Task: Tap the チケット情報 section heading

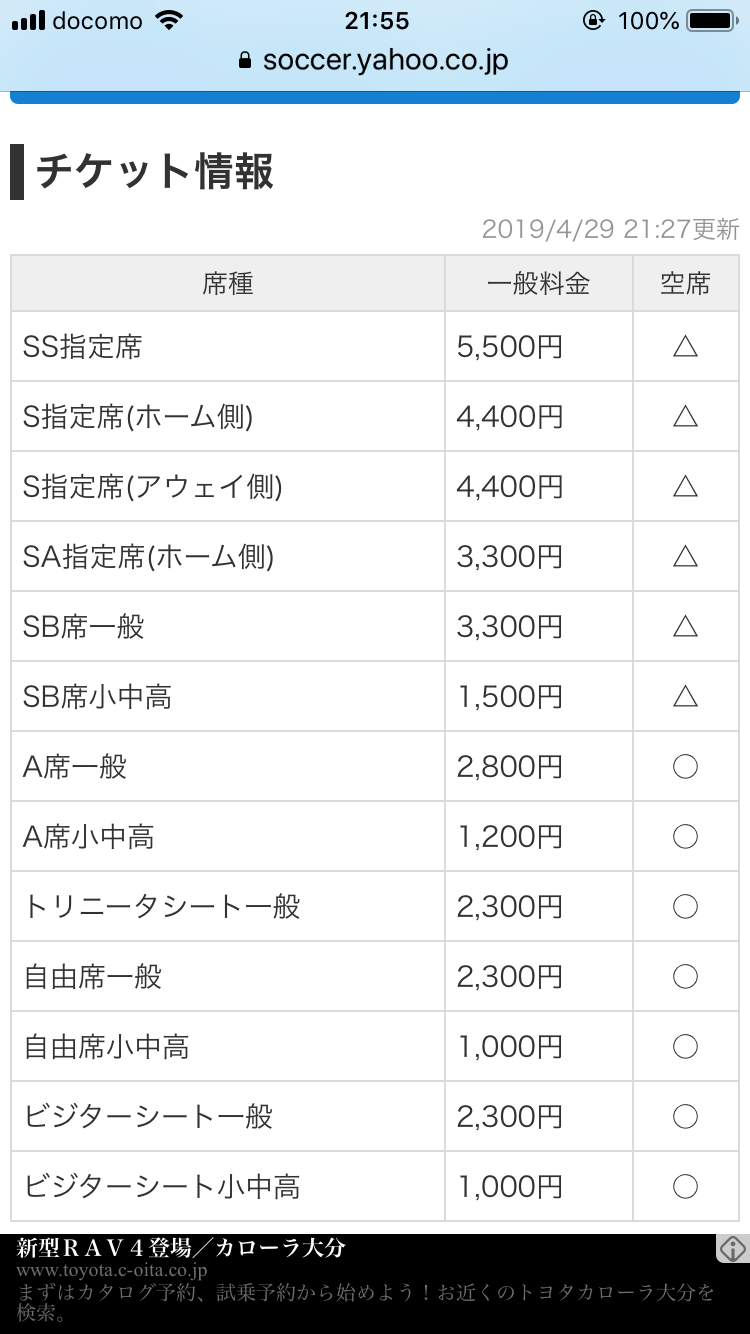Action: point(155,172)
